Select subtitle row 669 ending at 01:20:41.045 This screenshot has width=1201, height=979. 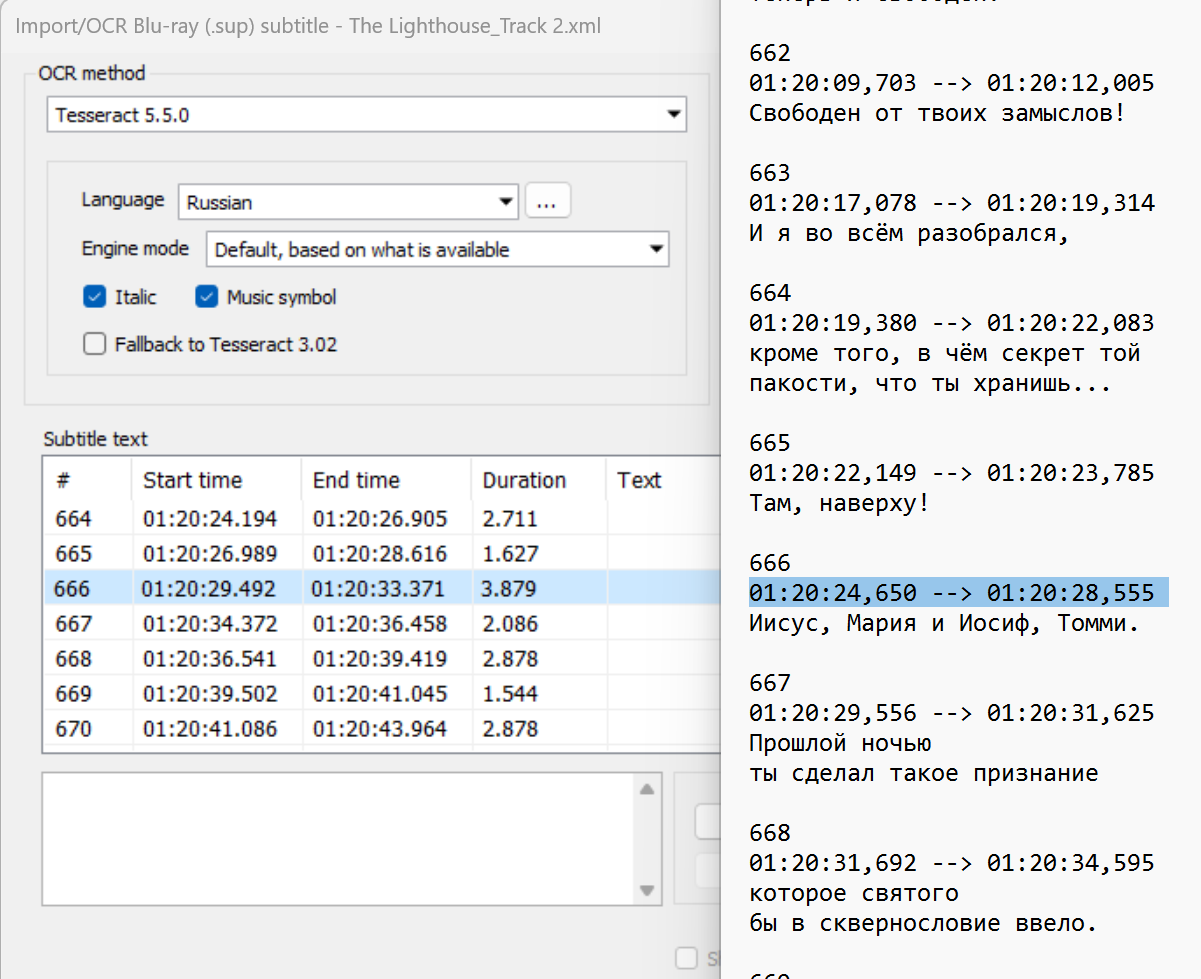coord(382,694)
